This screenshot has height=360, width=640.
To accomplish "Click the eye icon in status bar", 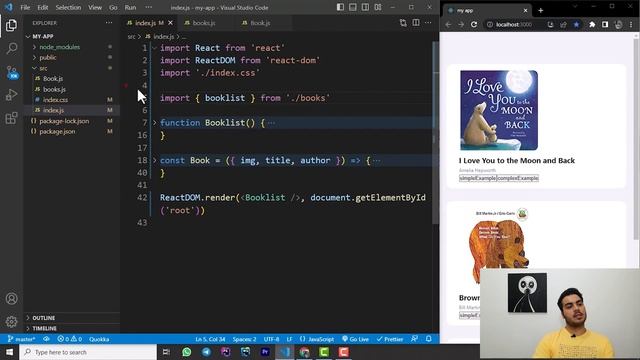I will coord(47,339).
